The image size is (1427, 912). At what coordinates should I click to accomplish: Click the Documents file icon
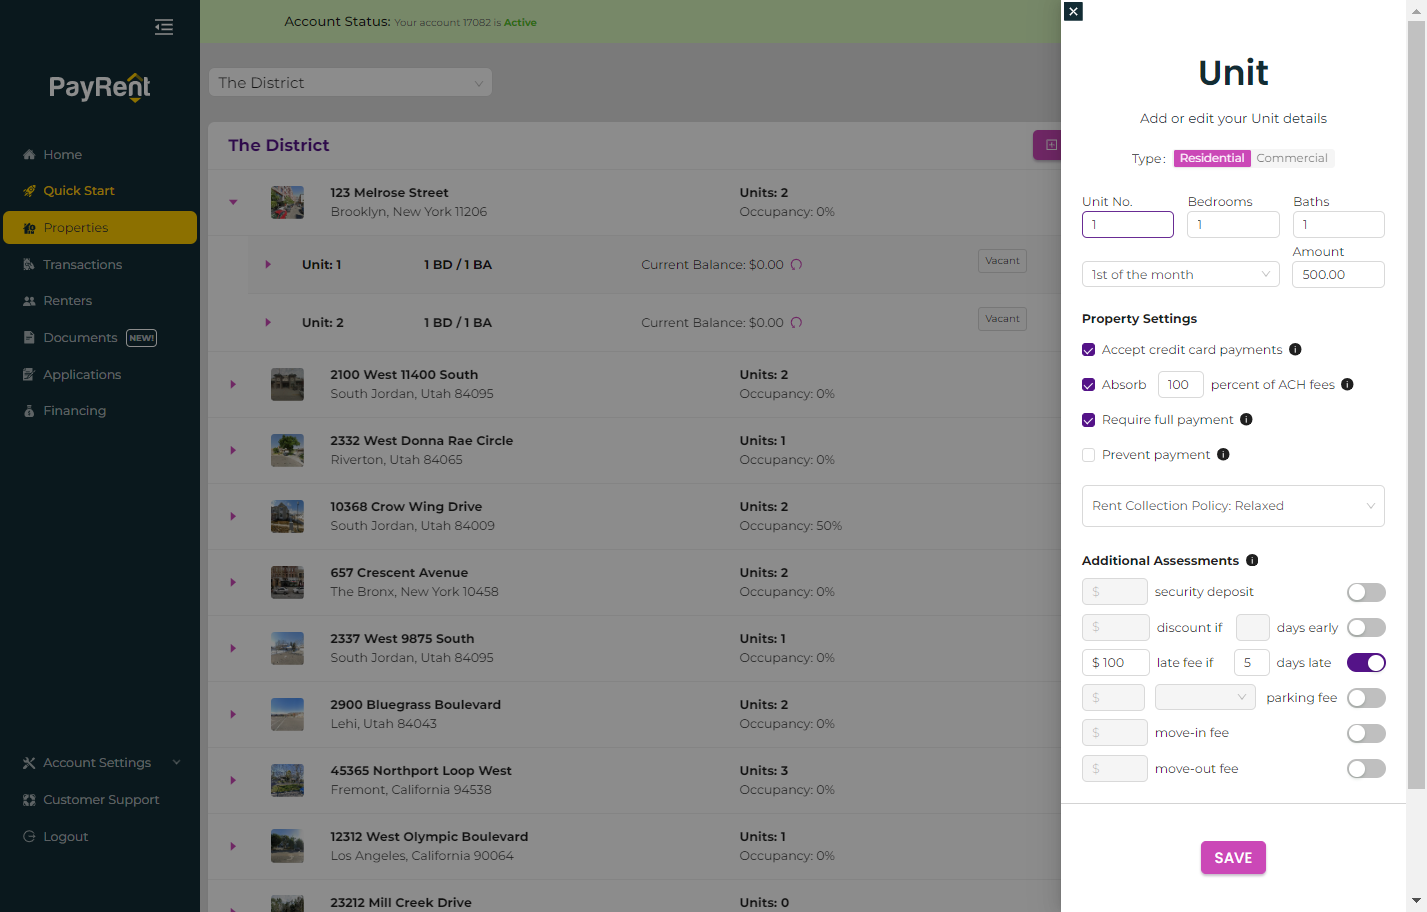coord(29,338)
